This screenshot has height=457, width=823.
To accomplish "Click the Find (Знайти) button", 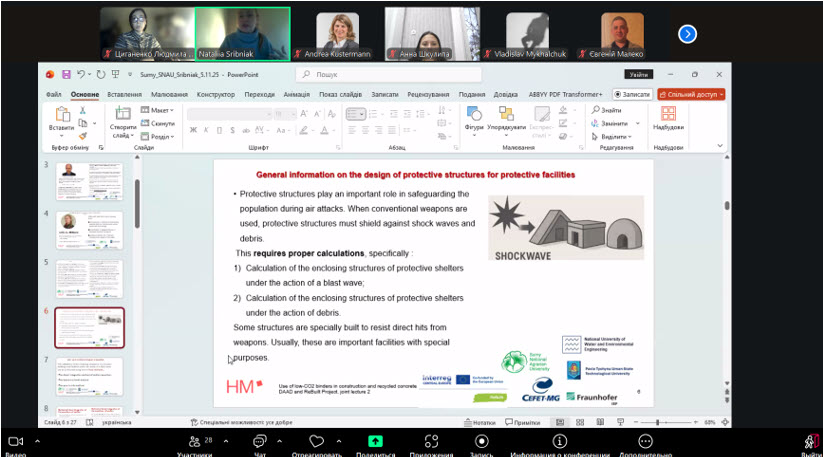I will point(606,110).
